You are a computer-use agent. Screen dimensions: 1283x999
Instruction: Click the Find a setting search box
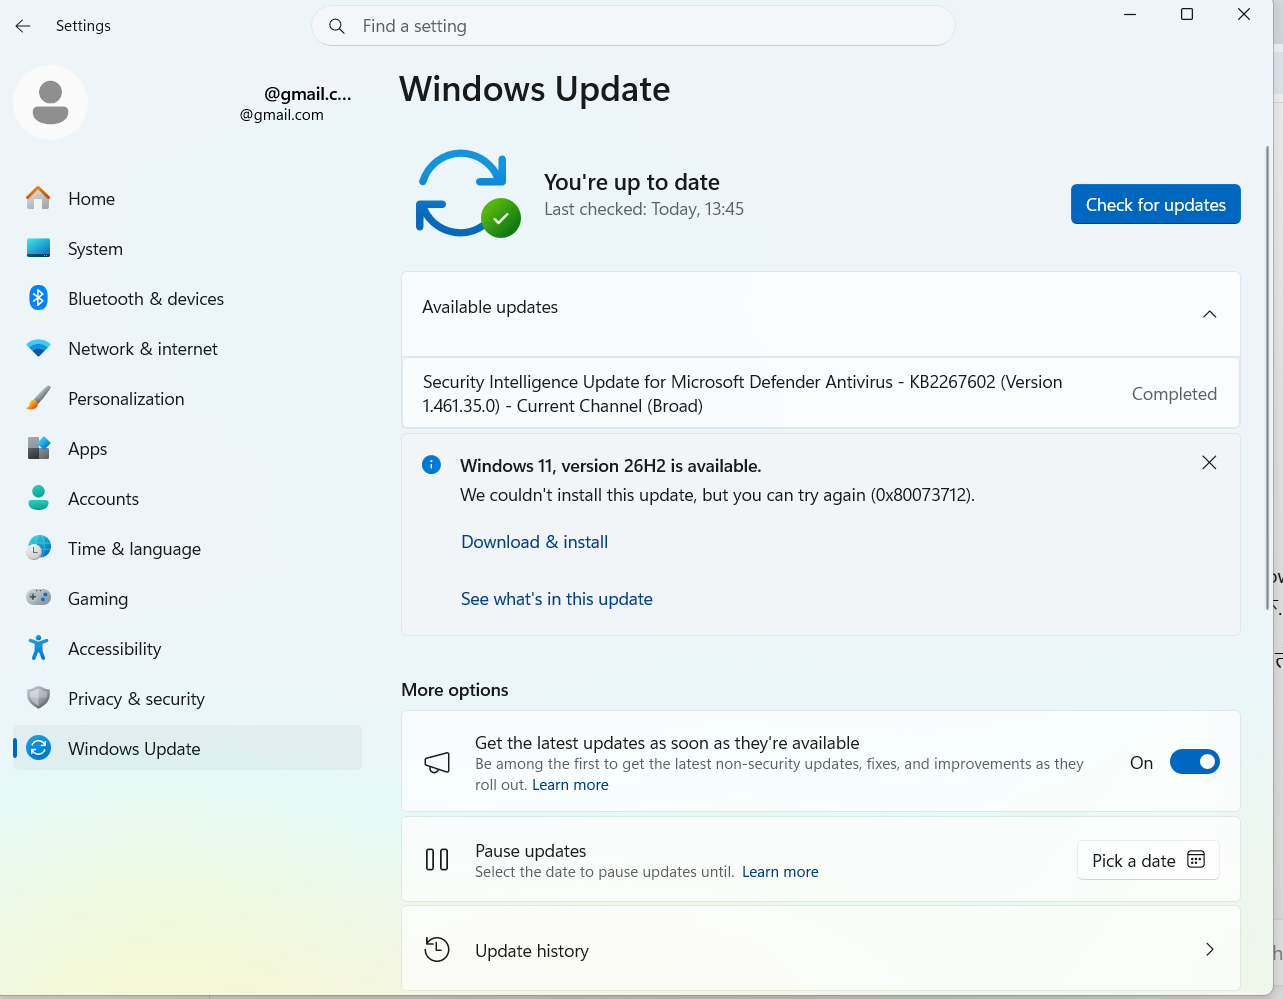coord(633,26)
